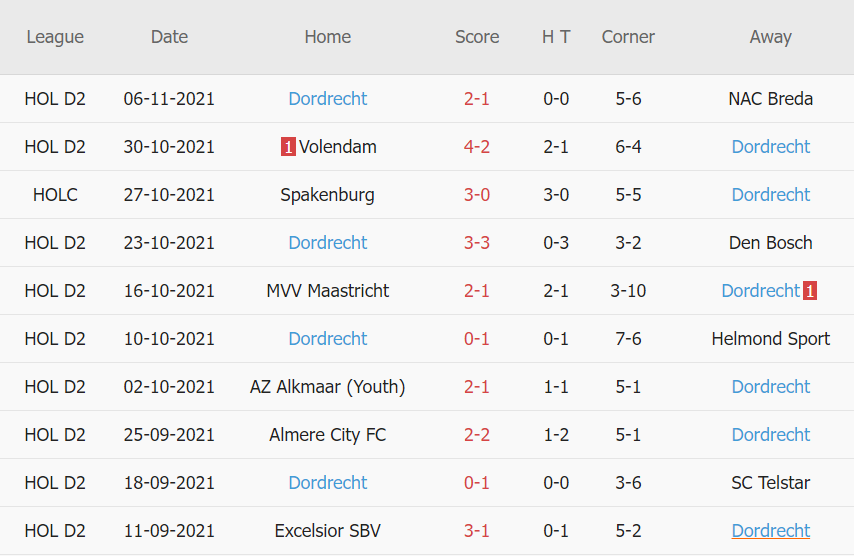Click the 4-2 score in the Volendam row
854x556 pixels.
pyautogui.click(x=477, y=147)
